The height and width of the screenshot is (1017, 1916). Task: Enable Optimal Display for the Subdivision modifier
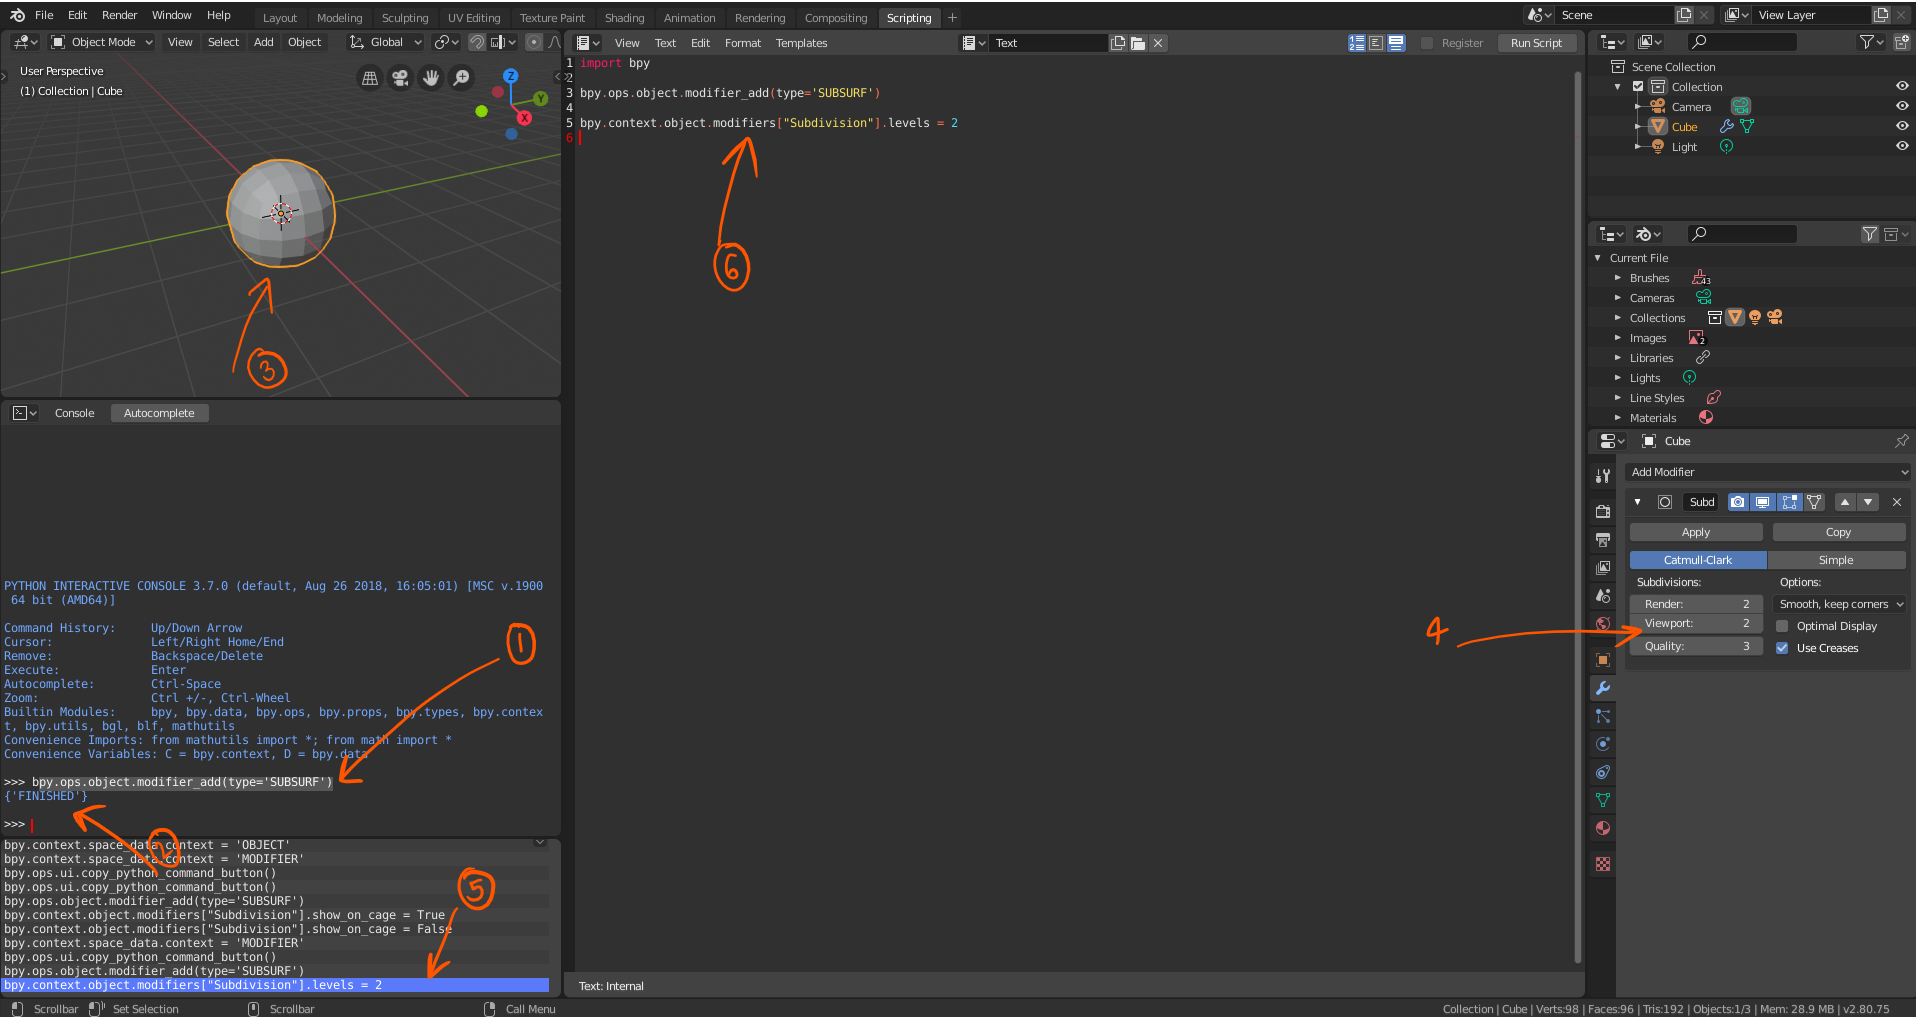click(x=1782, y=625)
